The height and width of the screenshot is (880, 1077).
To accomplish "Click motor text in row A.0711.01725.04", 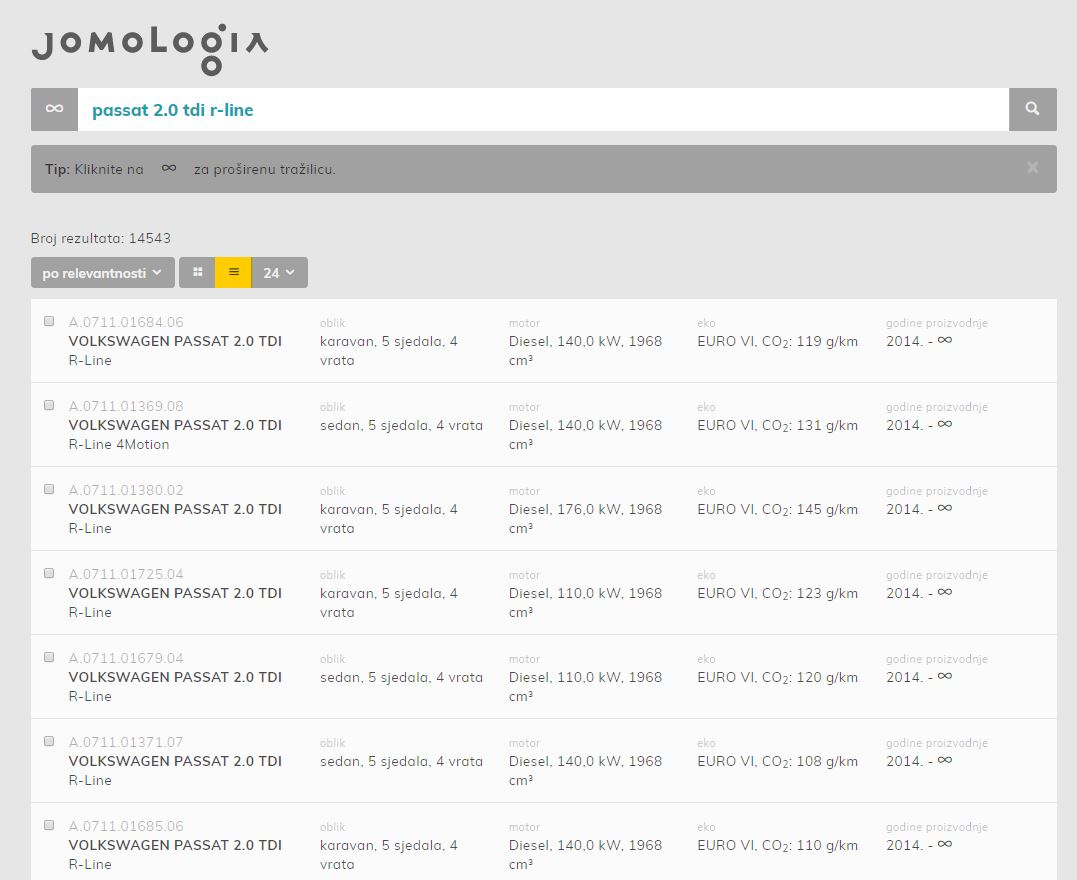I will pos(585,602).
